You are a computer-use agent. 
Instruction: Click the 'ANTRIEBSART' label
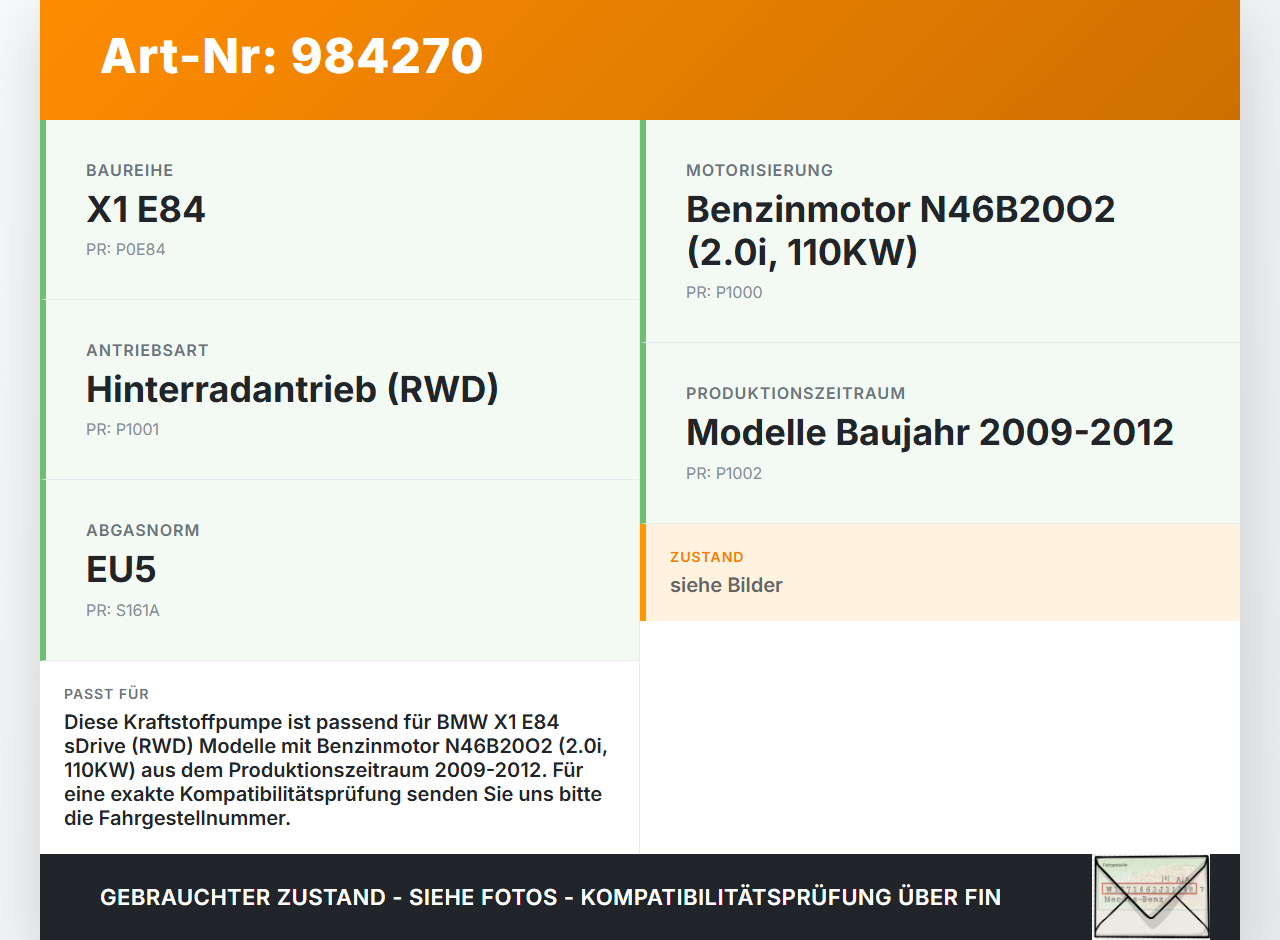point(147,350)
